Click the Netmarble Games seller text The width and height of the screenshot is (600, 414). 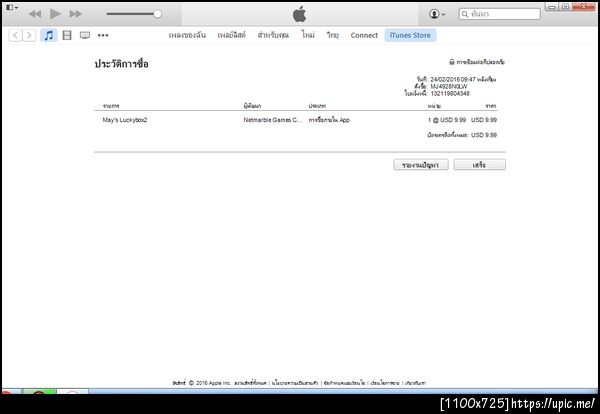click(272, 120)
